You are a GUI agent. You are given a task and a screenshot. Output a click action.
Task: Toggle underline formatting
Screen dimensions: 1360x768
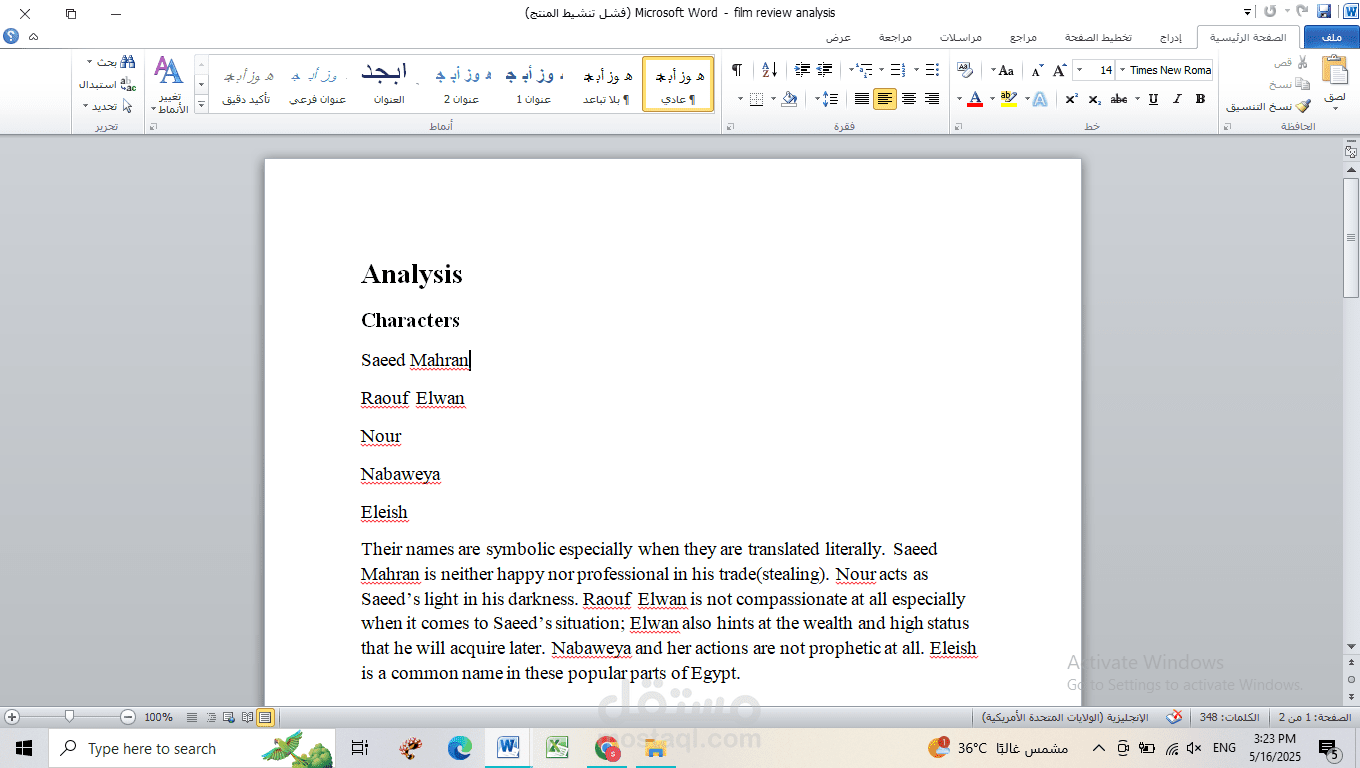tap(1153, 99)
